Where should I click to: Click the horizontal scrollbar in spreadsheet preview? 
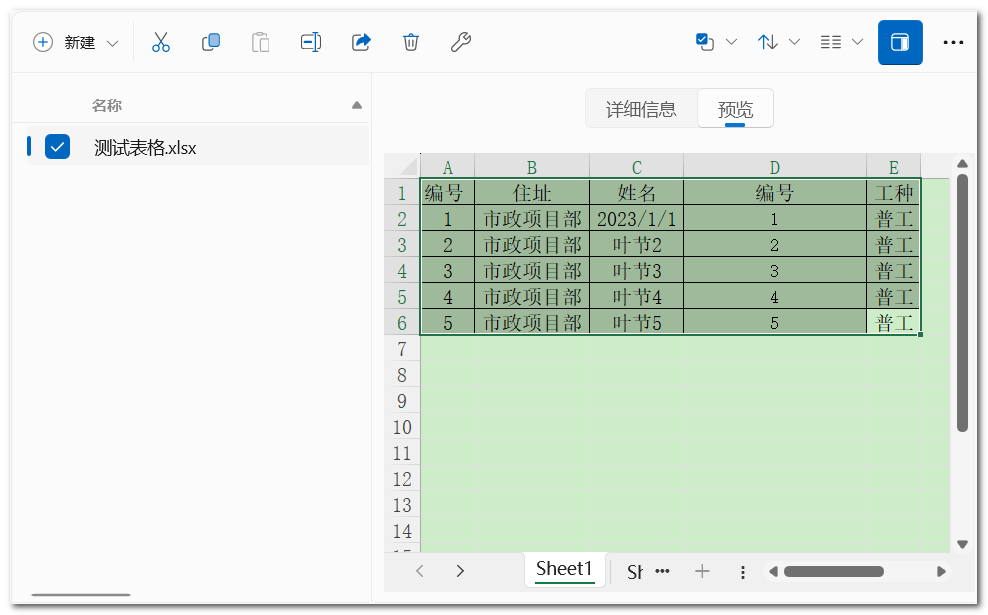tap(833, 572)
